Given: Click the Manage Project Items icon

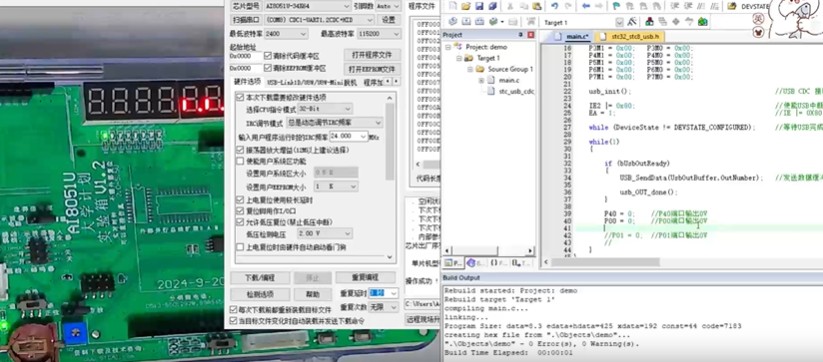Looking at the screenshot, I should pos(649,22).
